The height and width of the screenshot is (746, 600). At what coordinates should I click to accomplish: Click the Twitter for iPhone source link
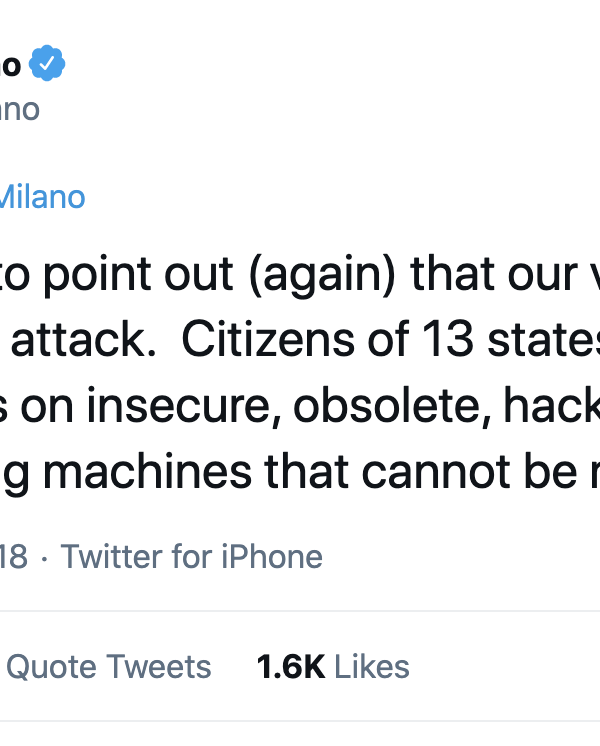click(192, 557)
